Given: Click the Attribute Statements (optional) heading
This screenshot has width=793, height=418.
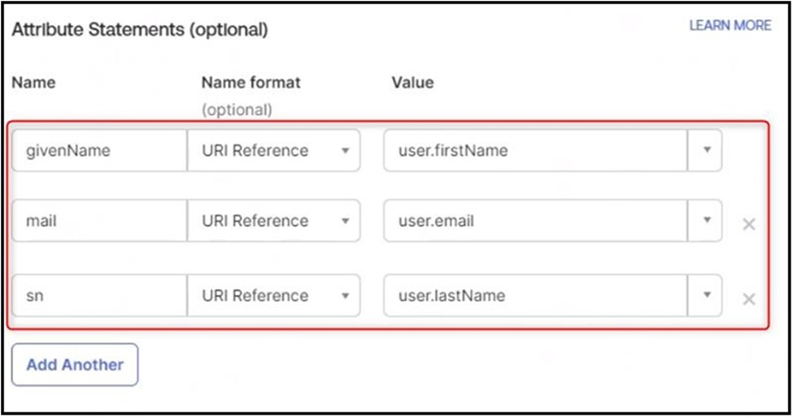Looking at the screenshot, I should click(139, 30).
